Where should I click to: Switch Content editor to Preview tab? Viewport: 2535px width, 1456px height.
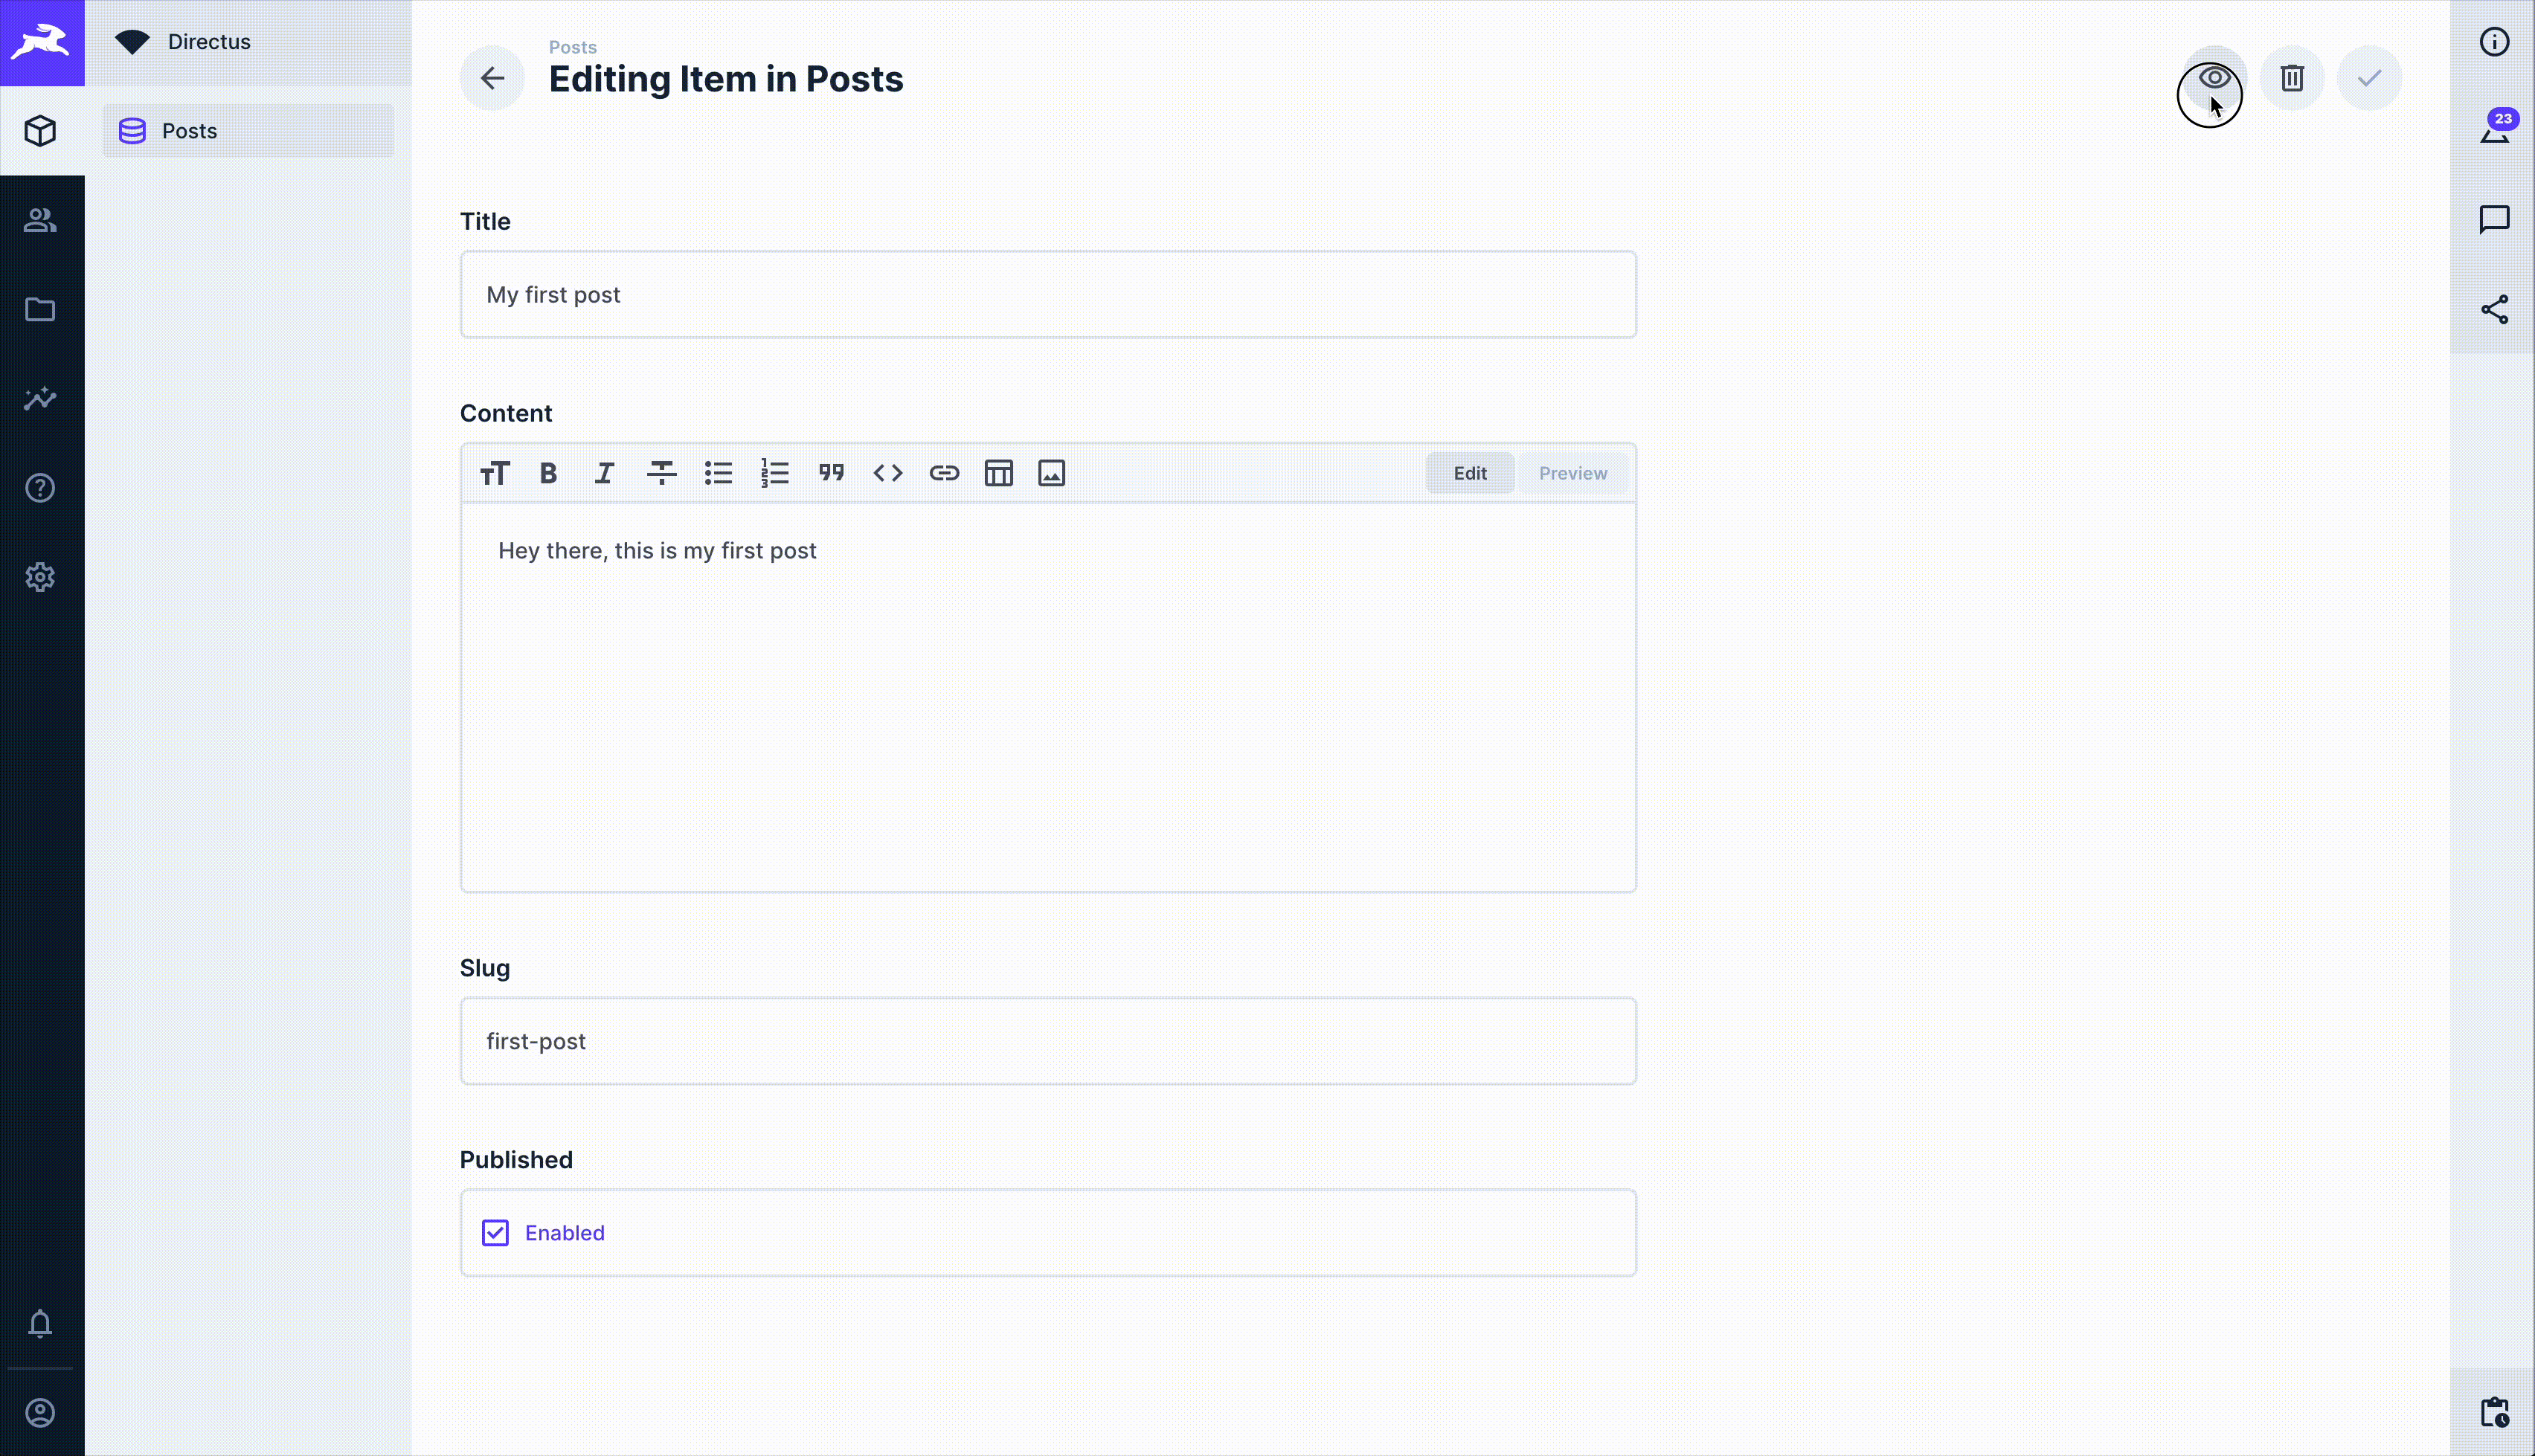tap(1572, 473)
